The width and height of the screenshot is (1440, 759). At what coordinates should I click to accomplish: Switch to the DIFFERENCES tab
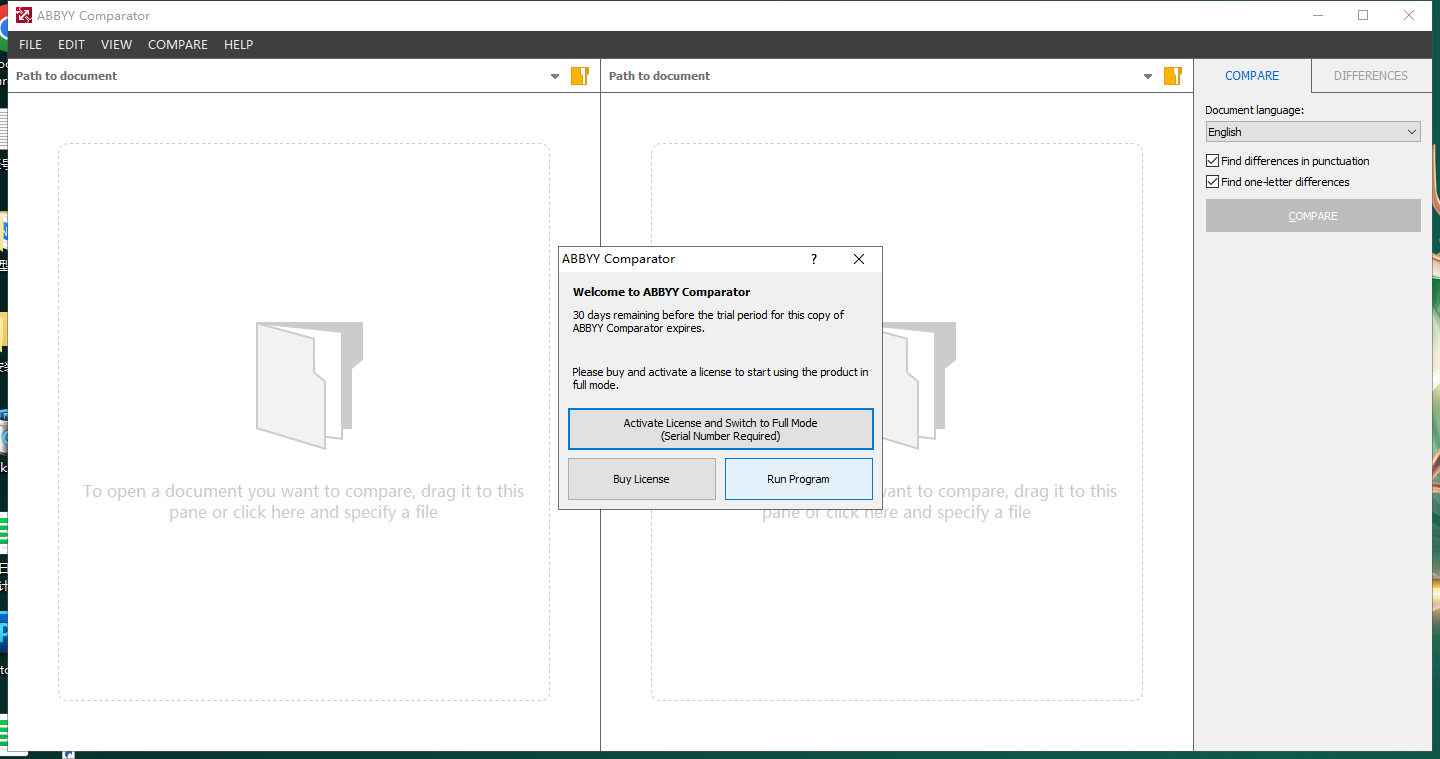[1370, 76]
